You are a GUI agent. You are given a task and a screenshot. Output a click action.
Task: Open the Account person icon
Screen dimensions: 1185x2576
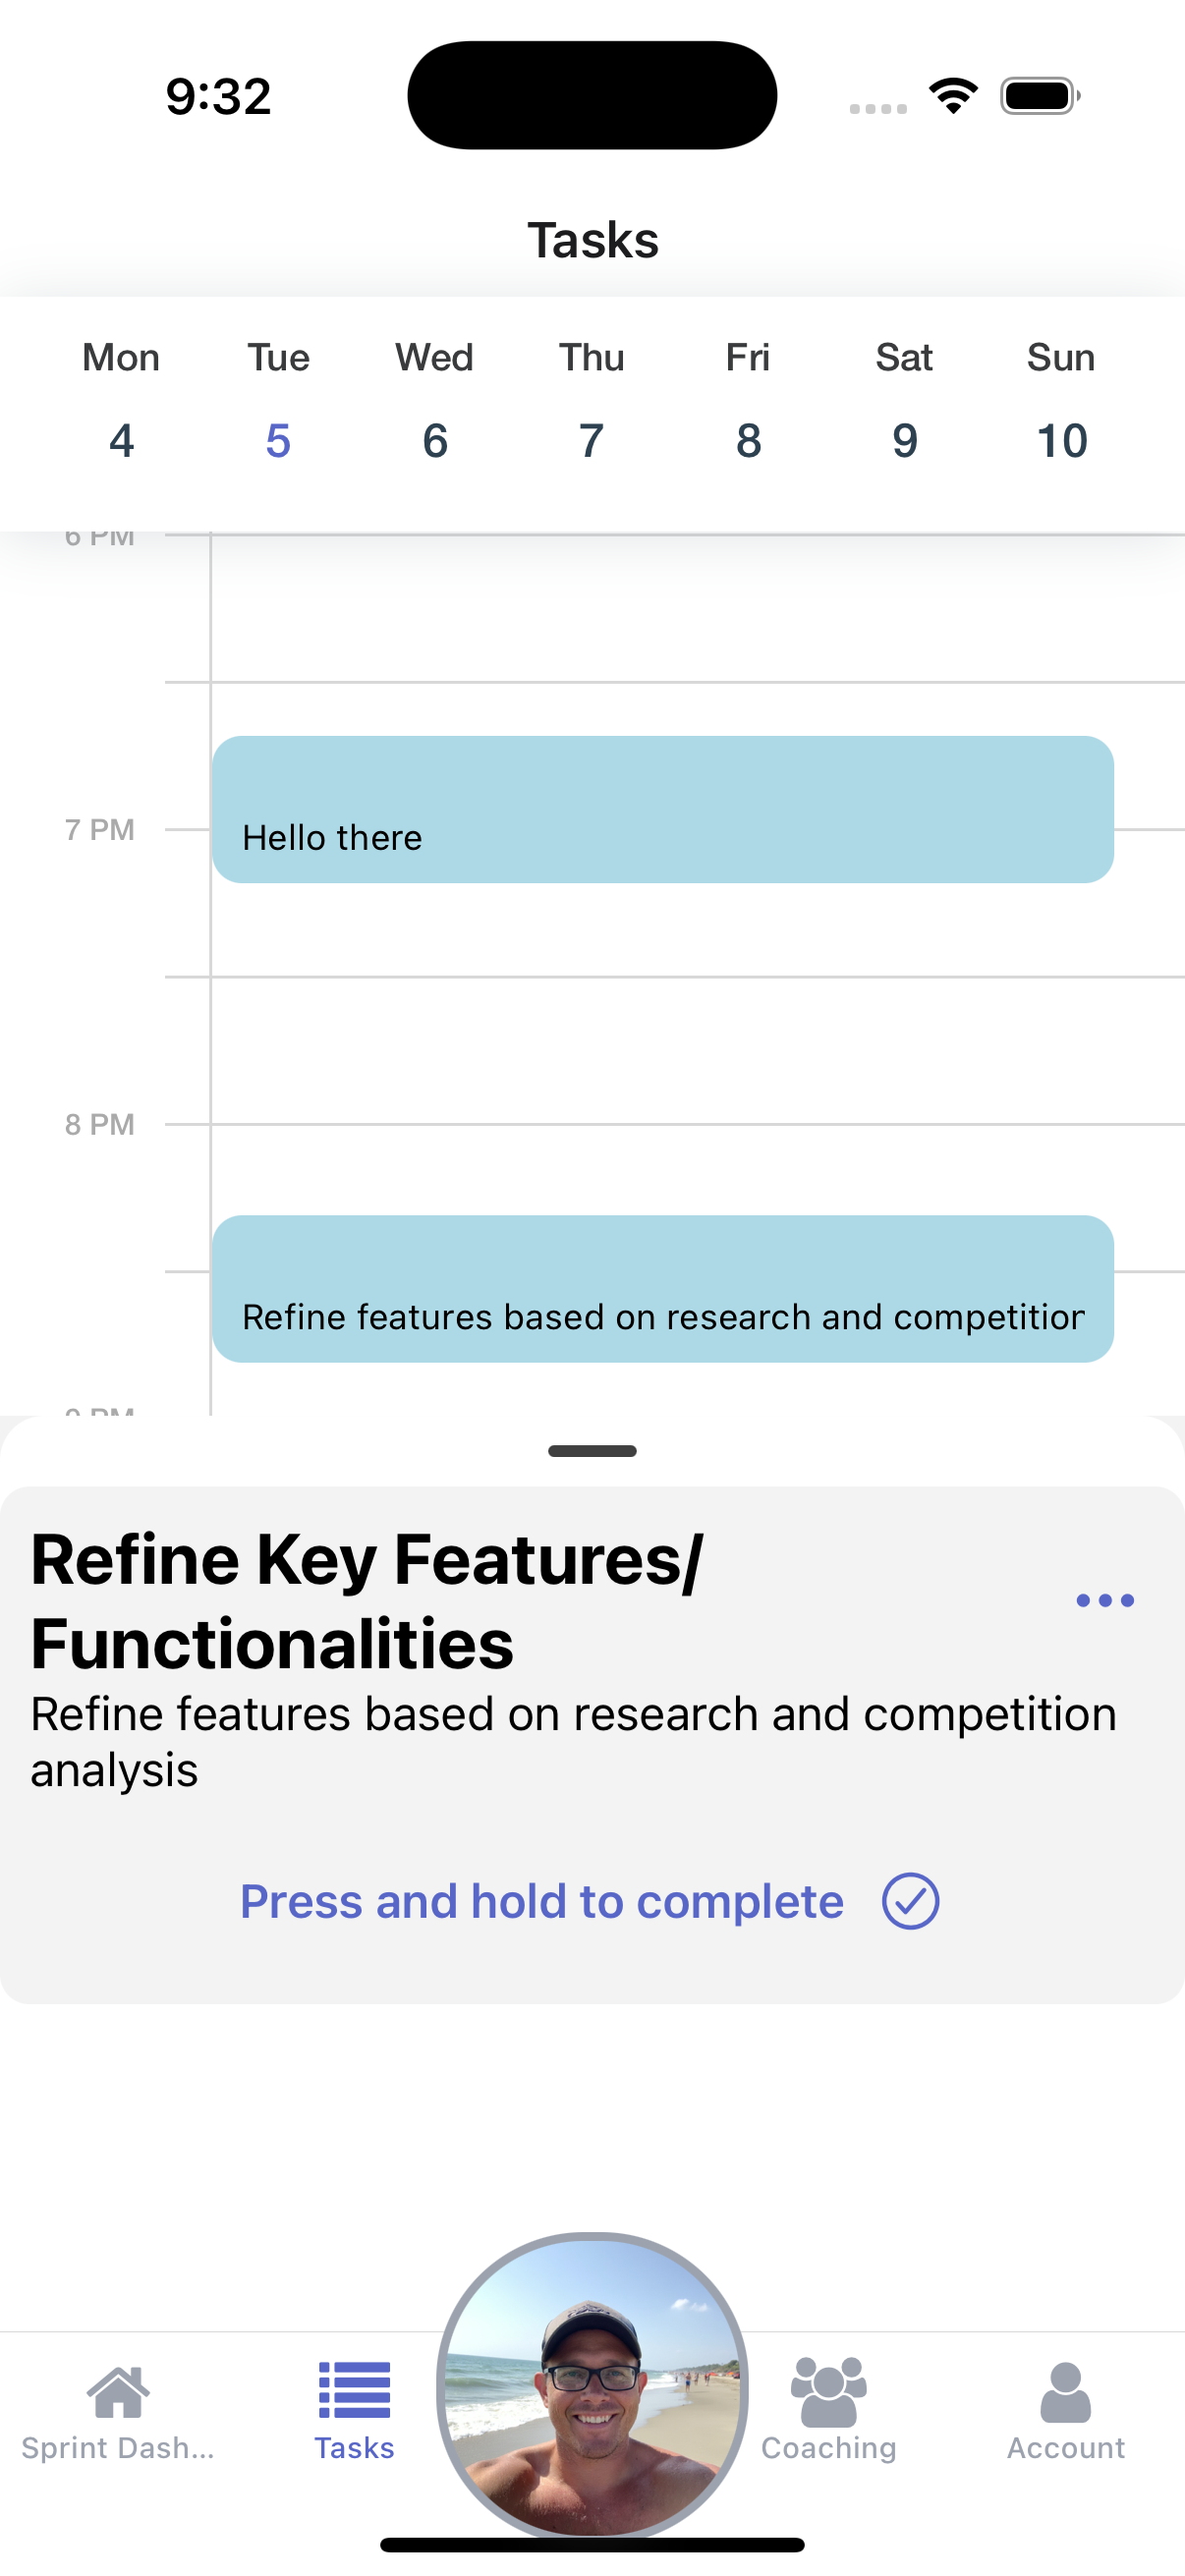click(1065, 2392)
